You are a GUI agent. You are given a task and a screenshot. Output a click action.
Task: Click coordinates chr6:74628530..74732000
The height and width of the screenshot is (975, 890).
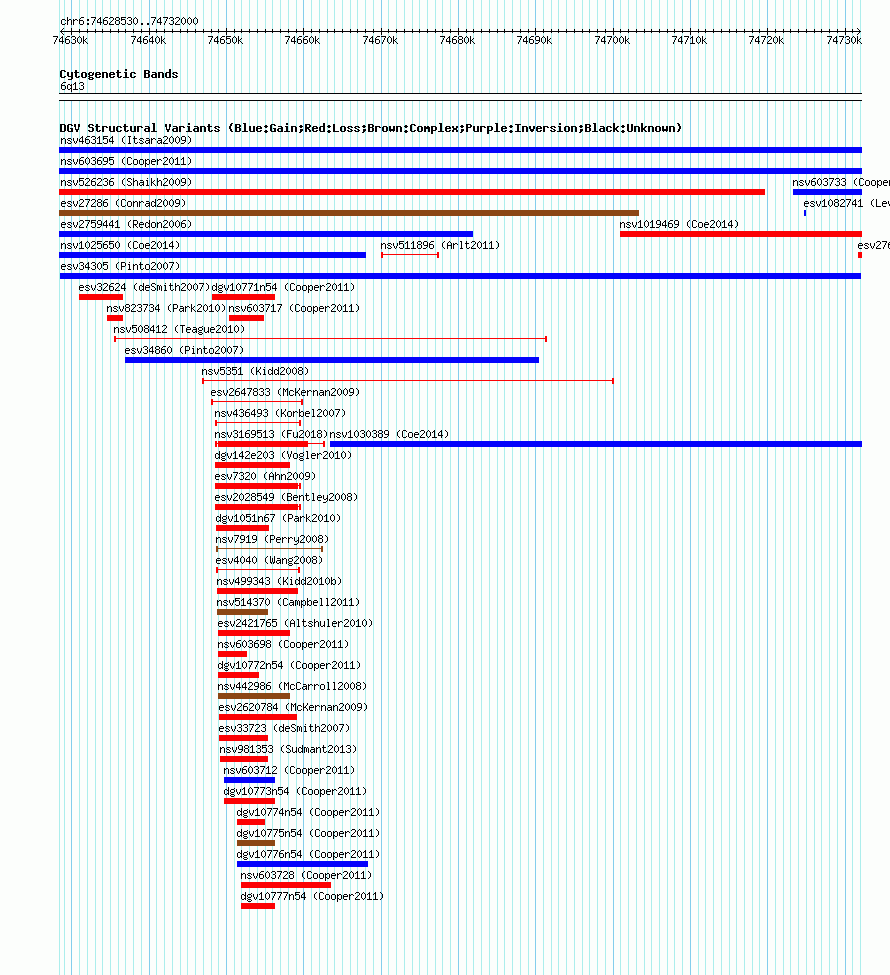129,21
